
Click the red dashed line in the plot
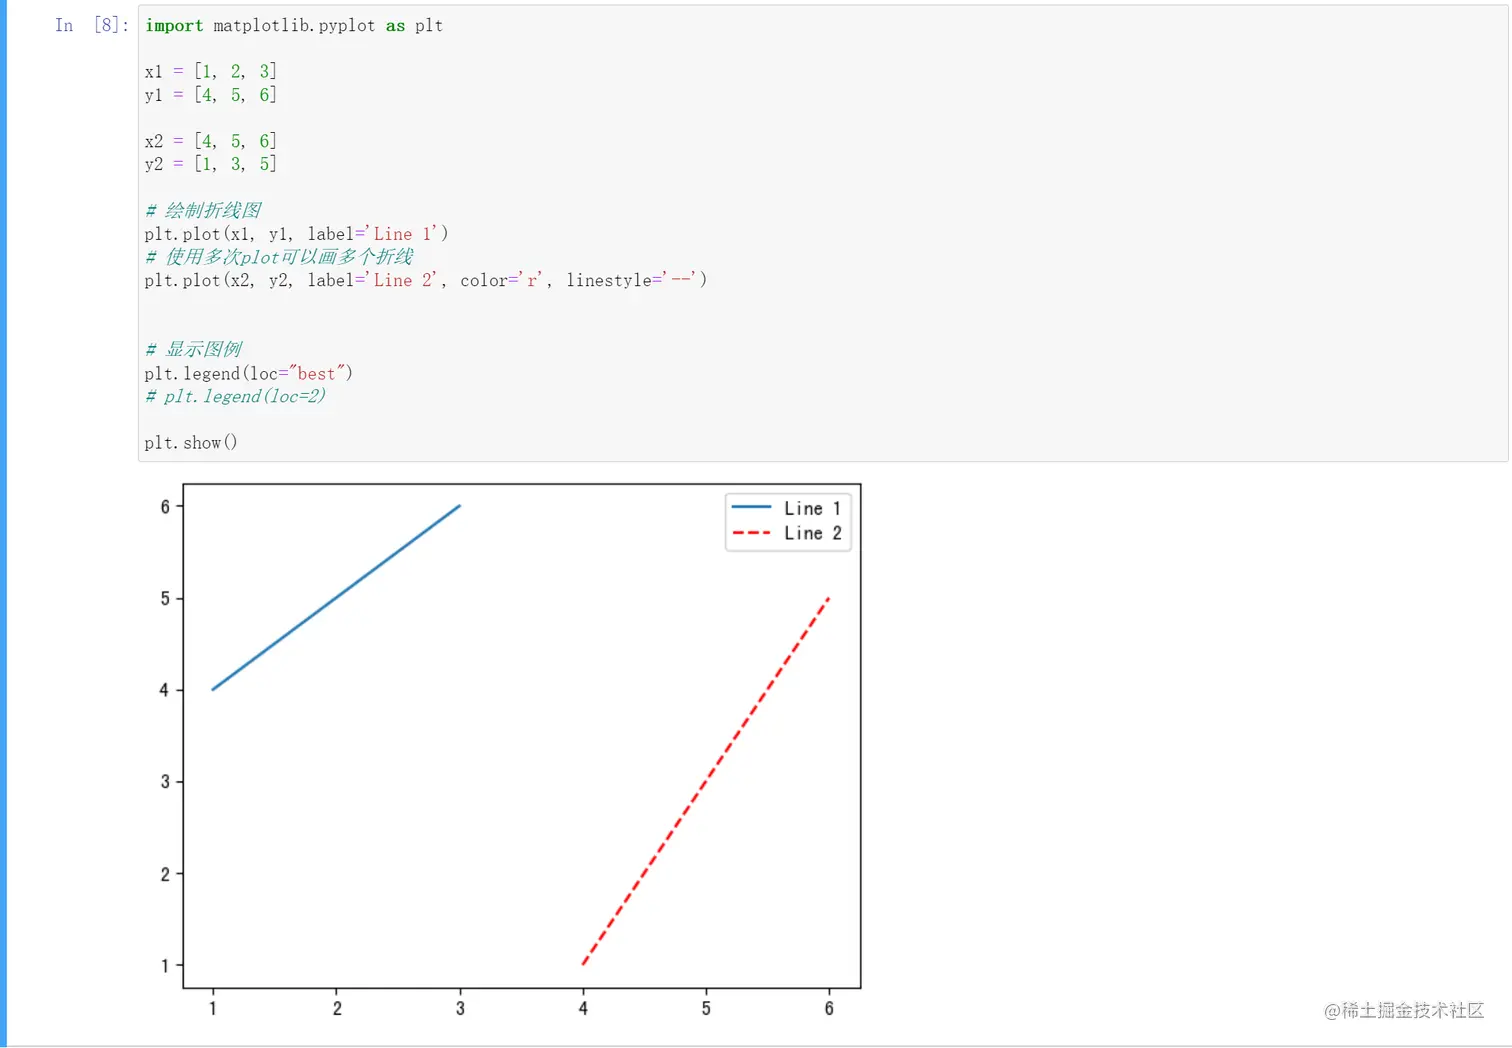[x=706, y=781]
